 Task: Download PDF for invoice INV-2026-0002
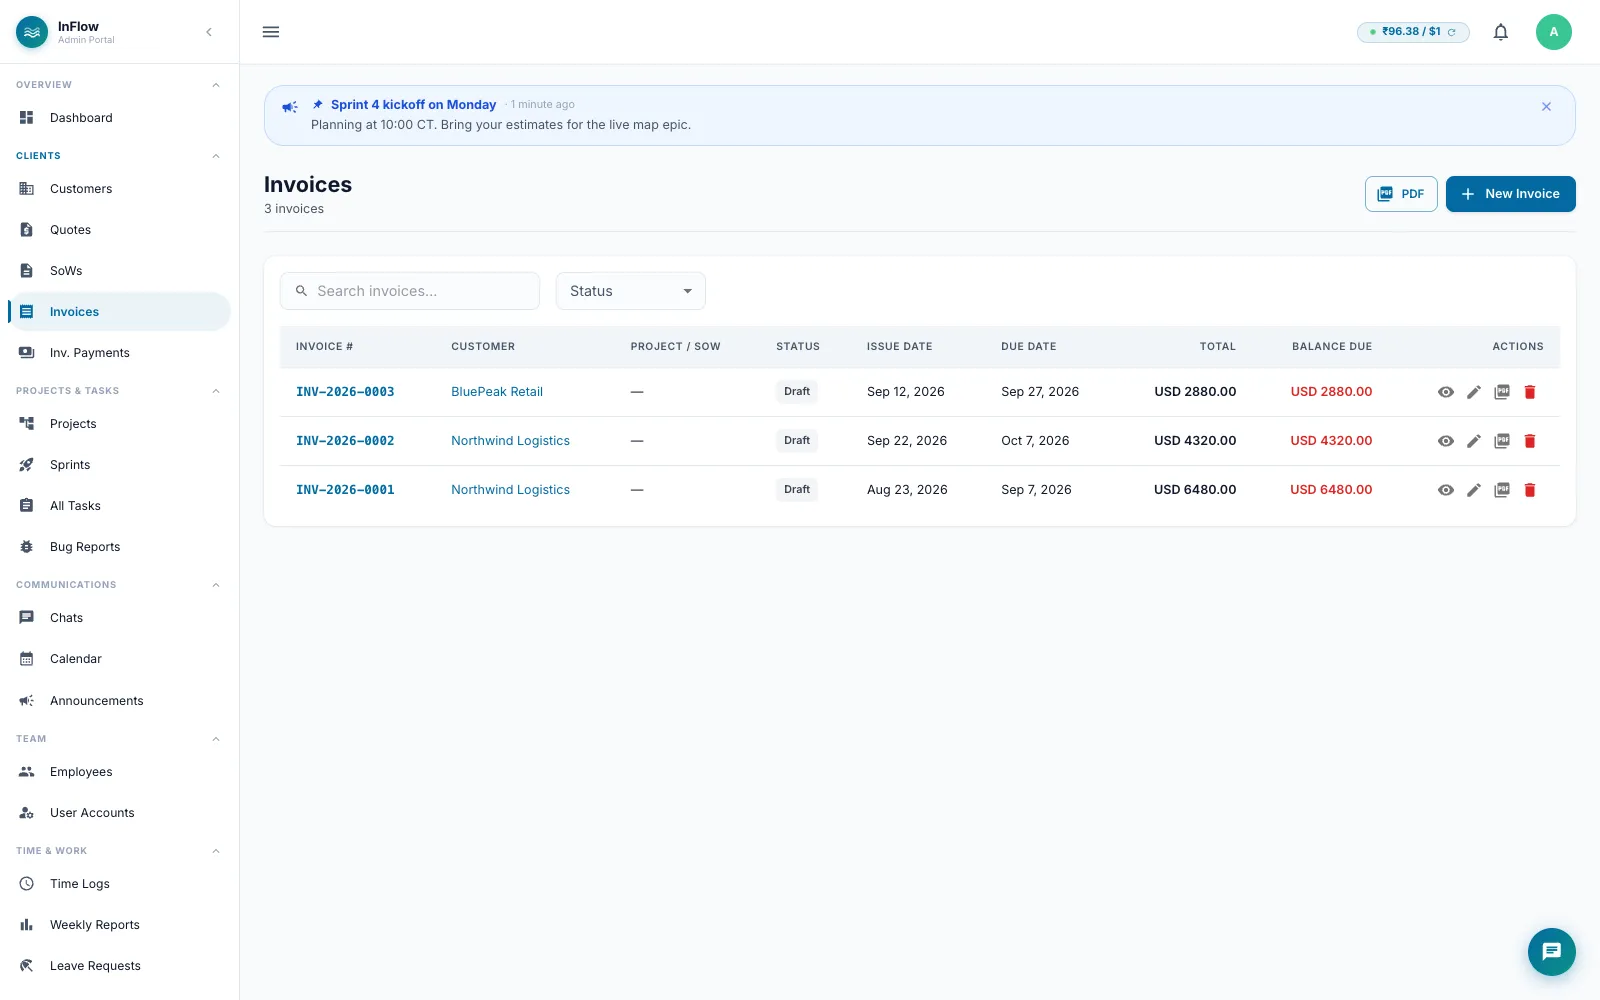click(x=1502, y=441)
